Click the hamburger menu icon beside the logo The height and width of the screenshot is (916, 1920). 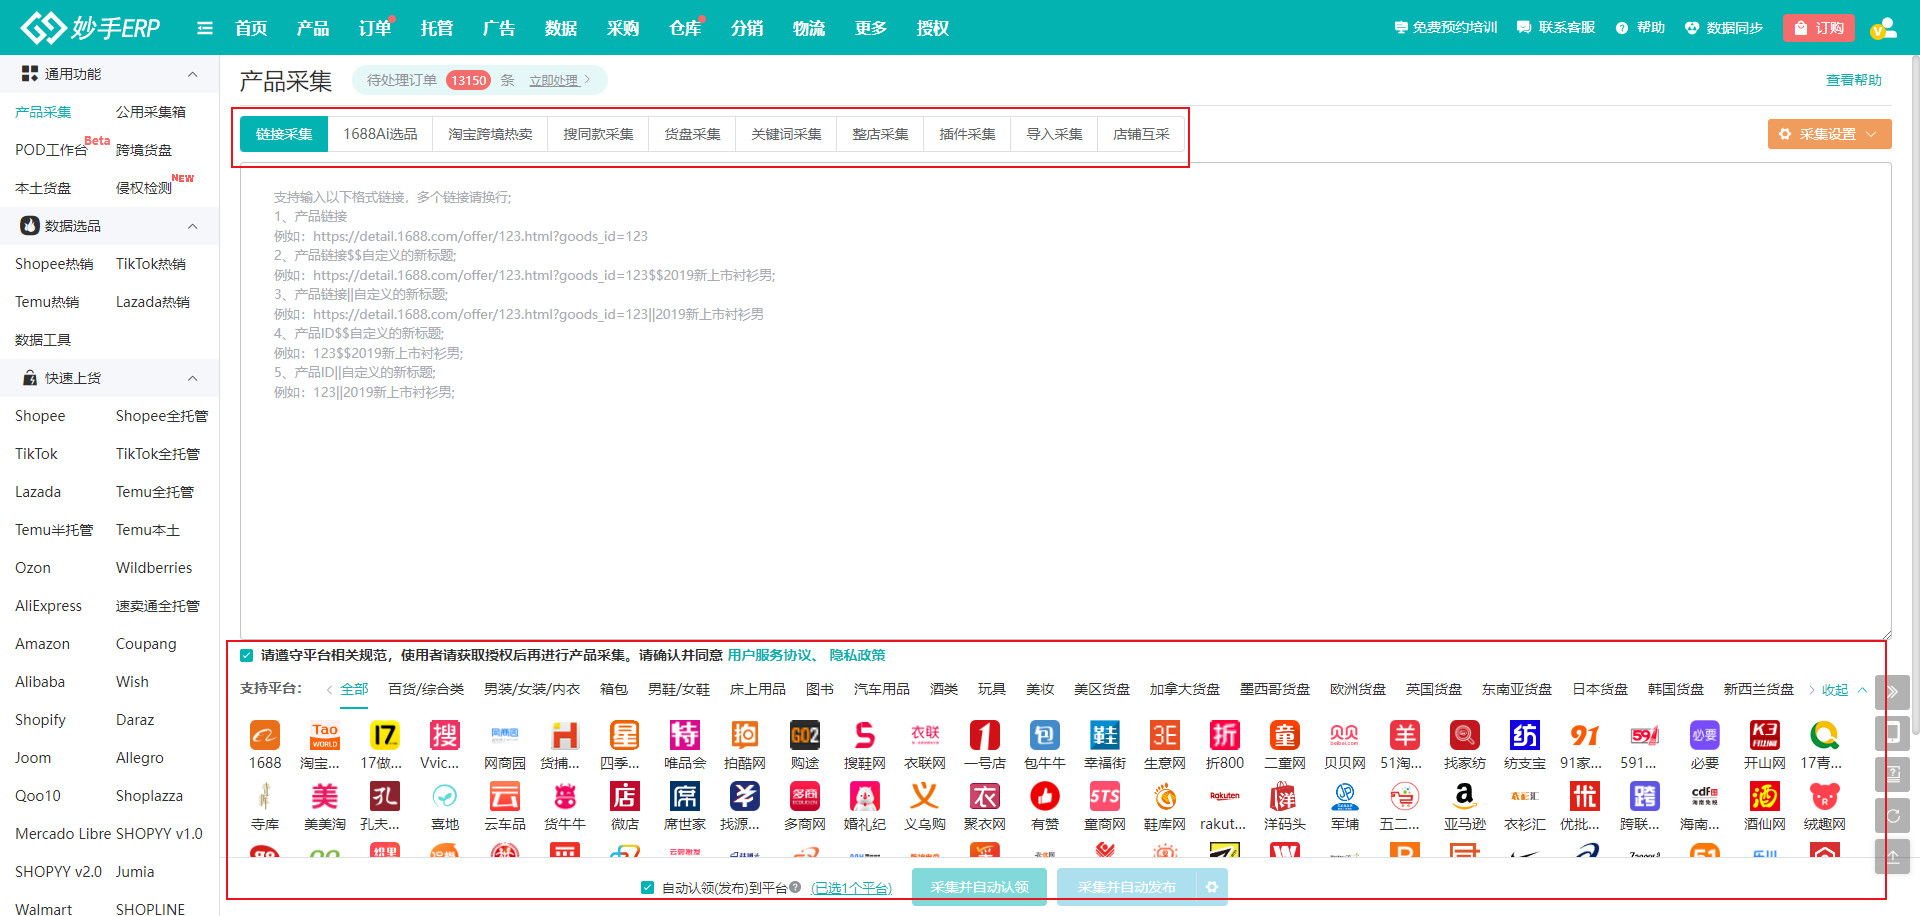pyautogui.click(x=205, y=28)
